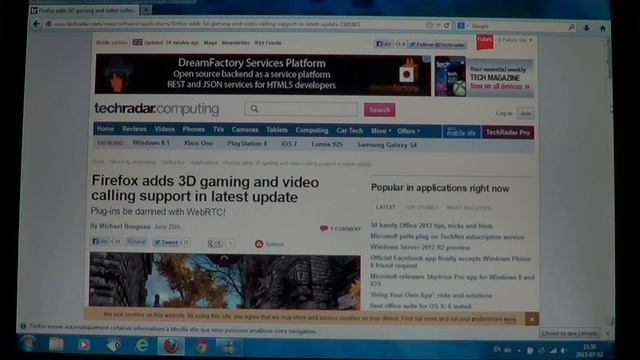Image resolution: width=640 pixels, height=360 pixels.
Task: Open the TechRadar Pro section
Action: point(508,133)
